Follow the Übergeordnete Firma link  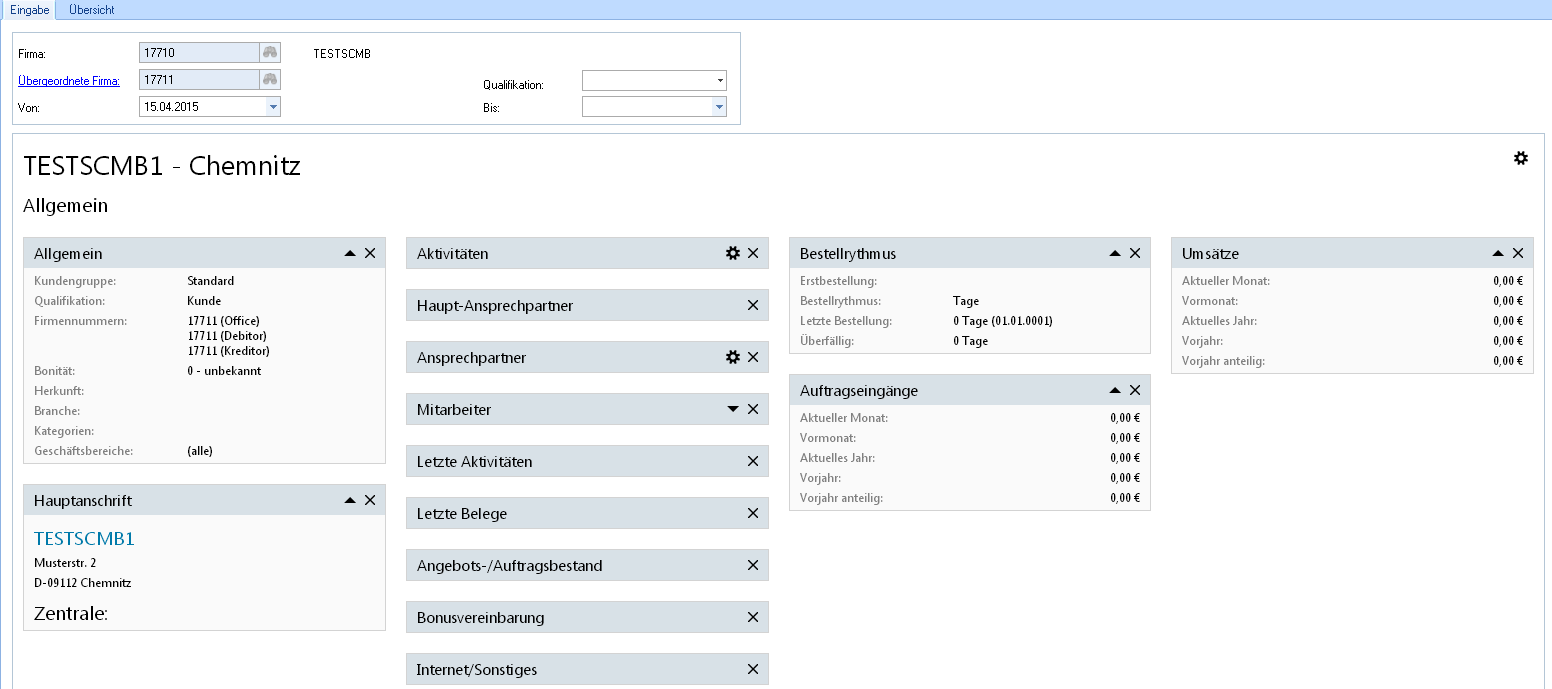69,81
